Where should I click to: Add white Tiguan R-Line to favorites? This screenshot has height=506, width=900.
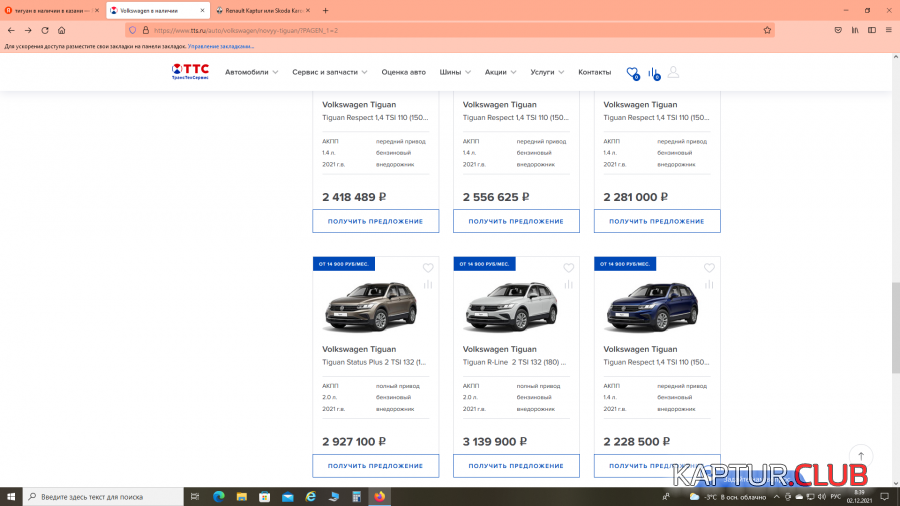[x=569, y=268]
